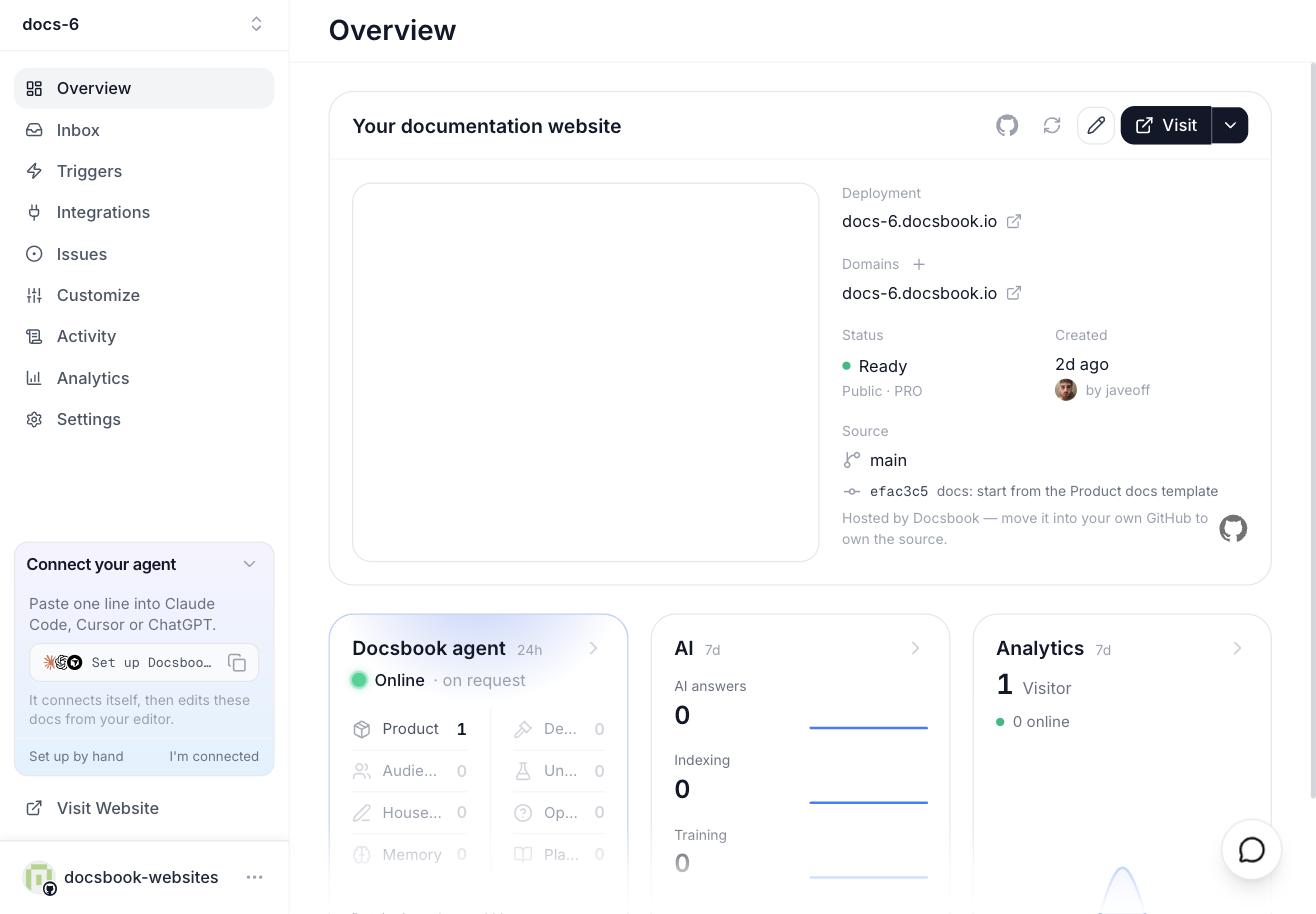Click the pencil edit icon button

(1096, 125)
